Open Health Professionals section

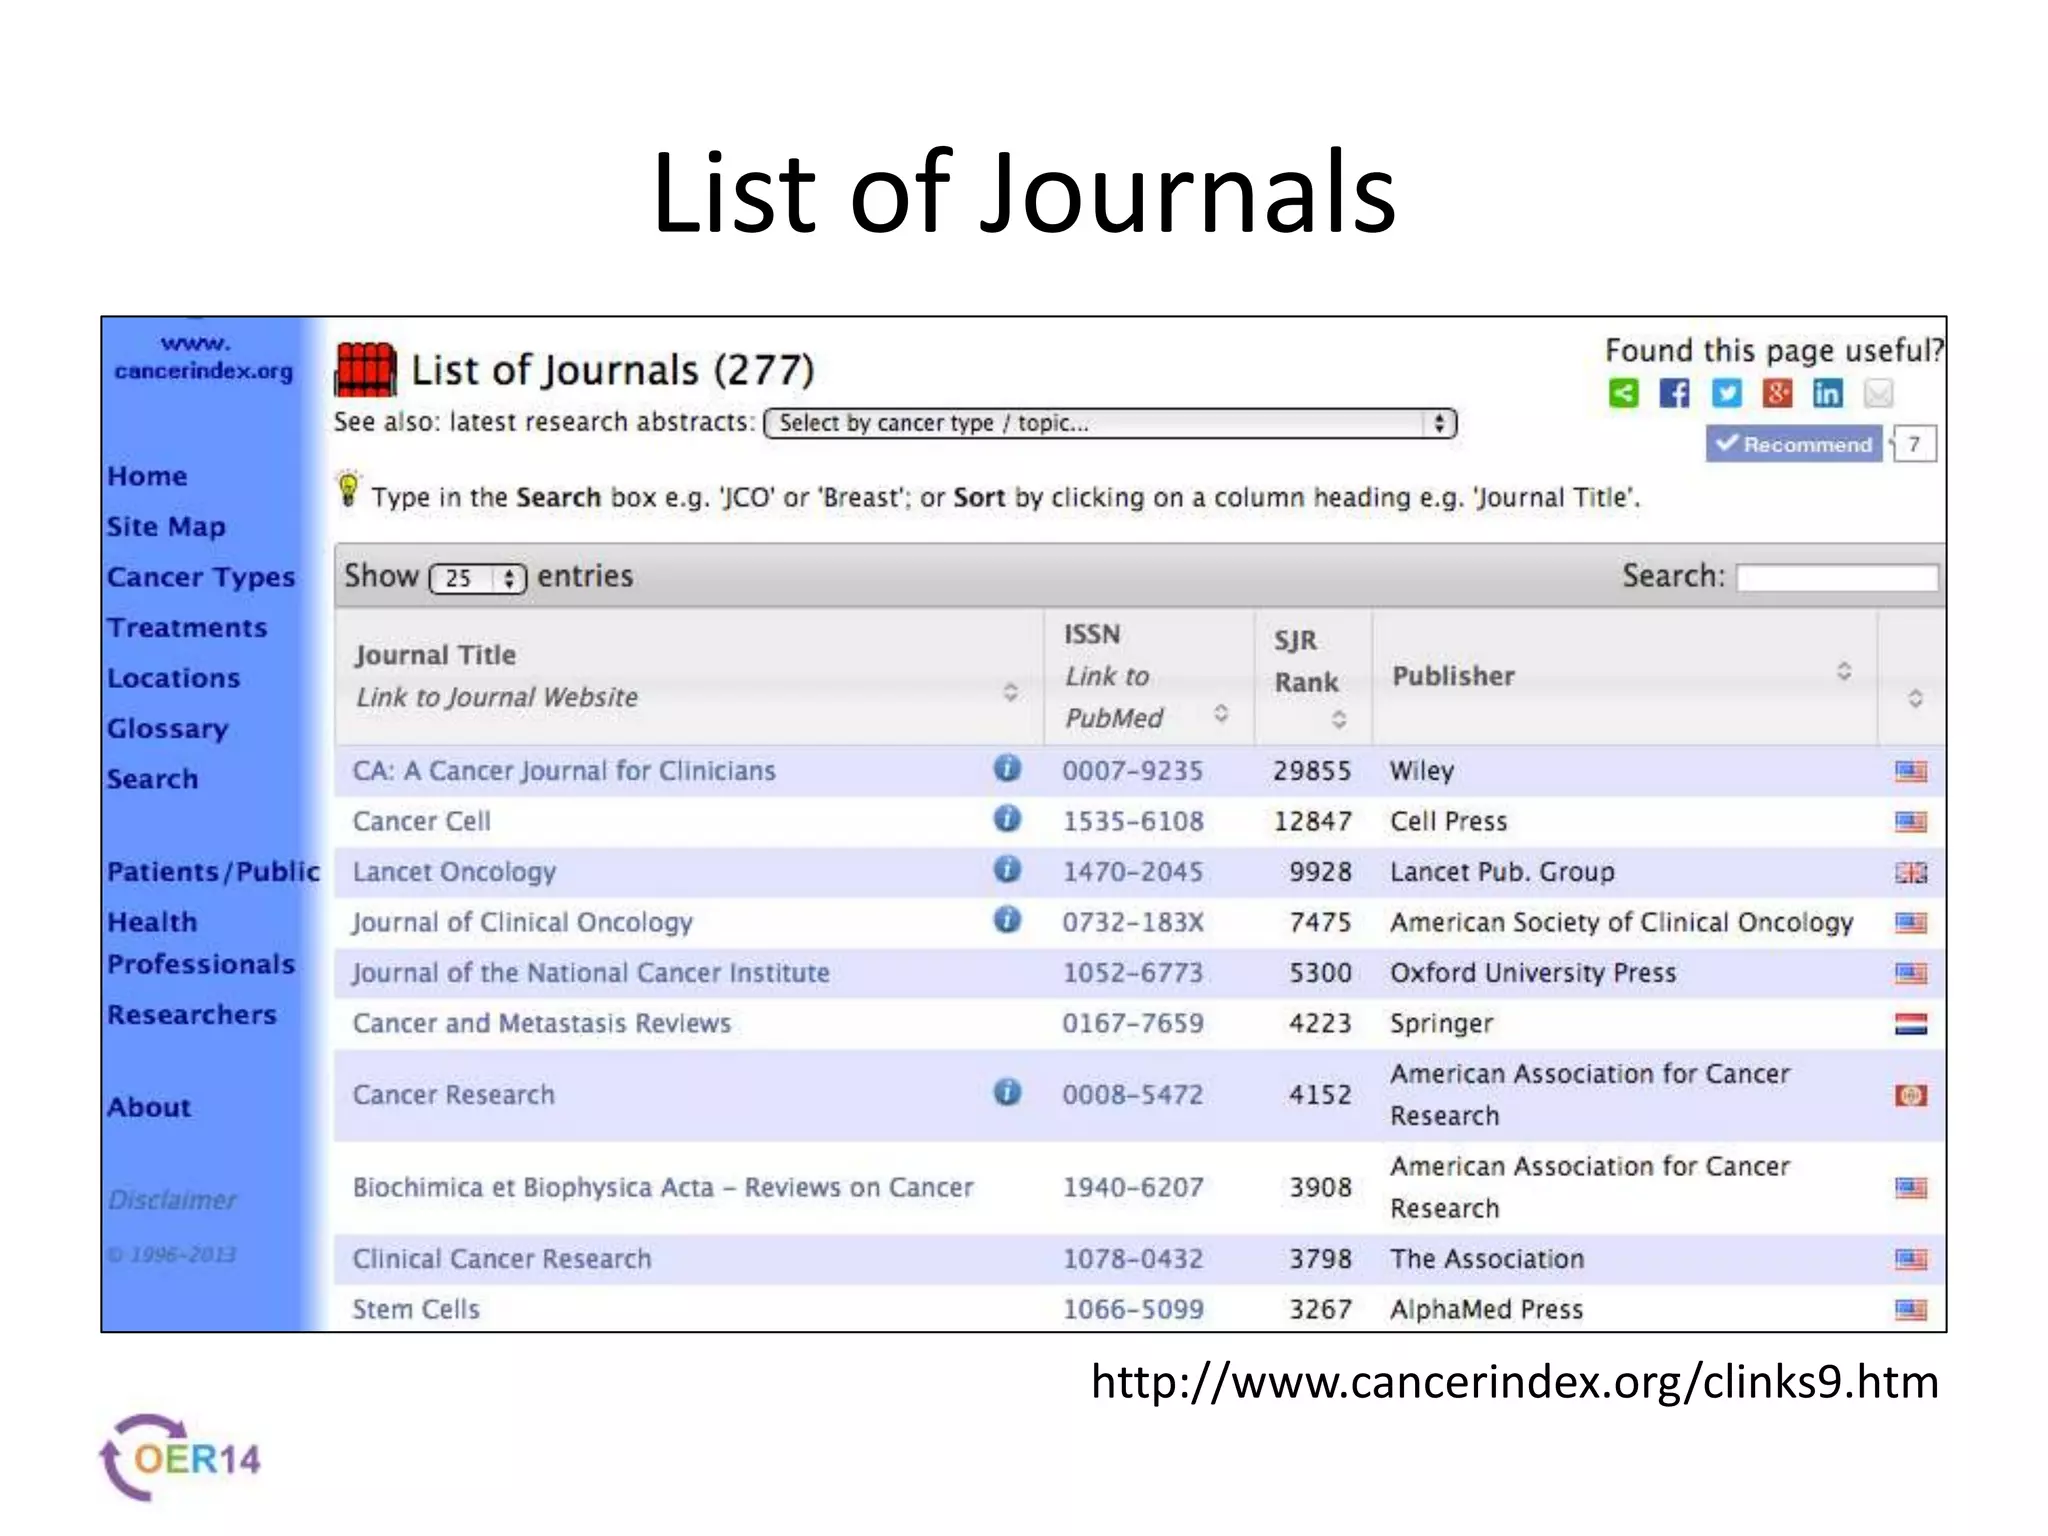click(201, 943)
